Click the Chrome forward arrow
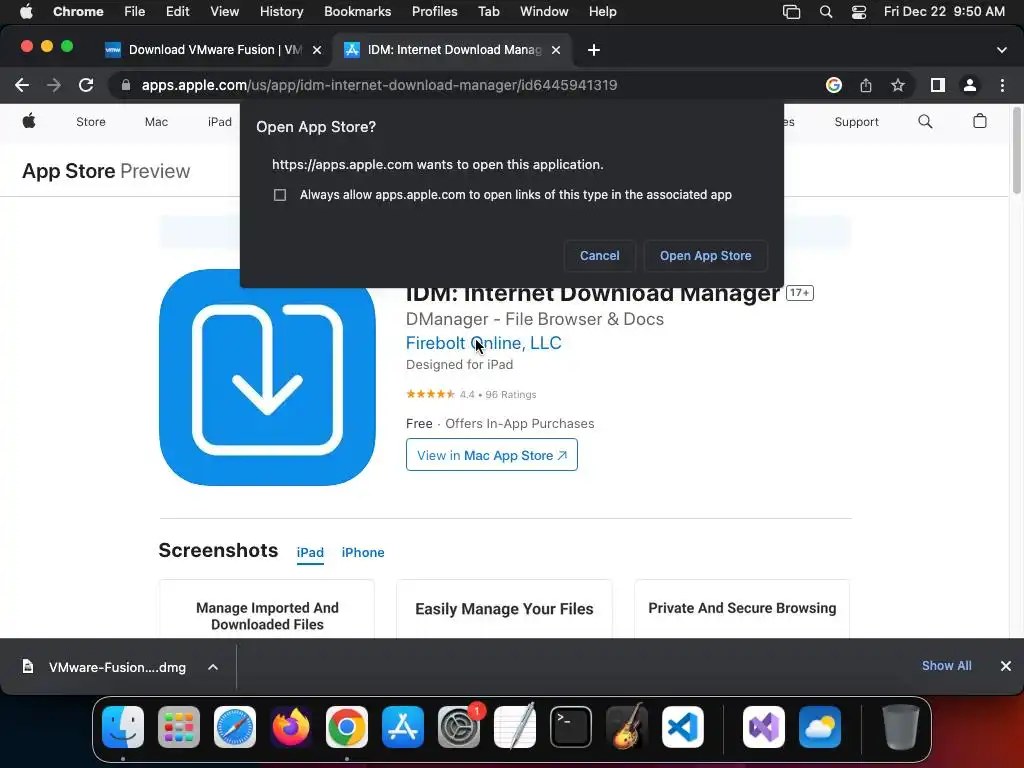Viewport: 1024px width, 768px height. [54, 85]
